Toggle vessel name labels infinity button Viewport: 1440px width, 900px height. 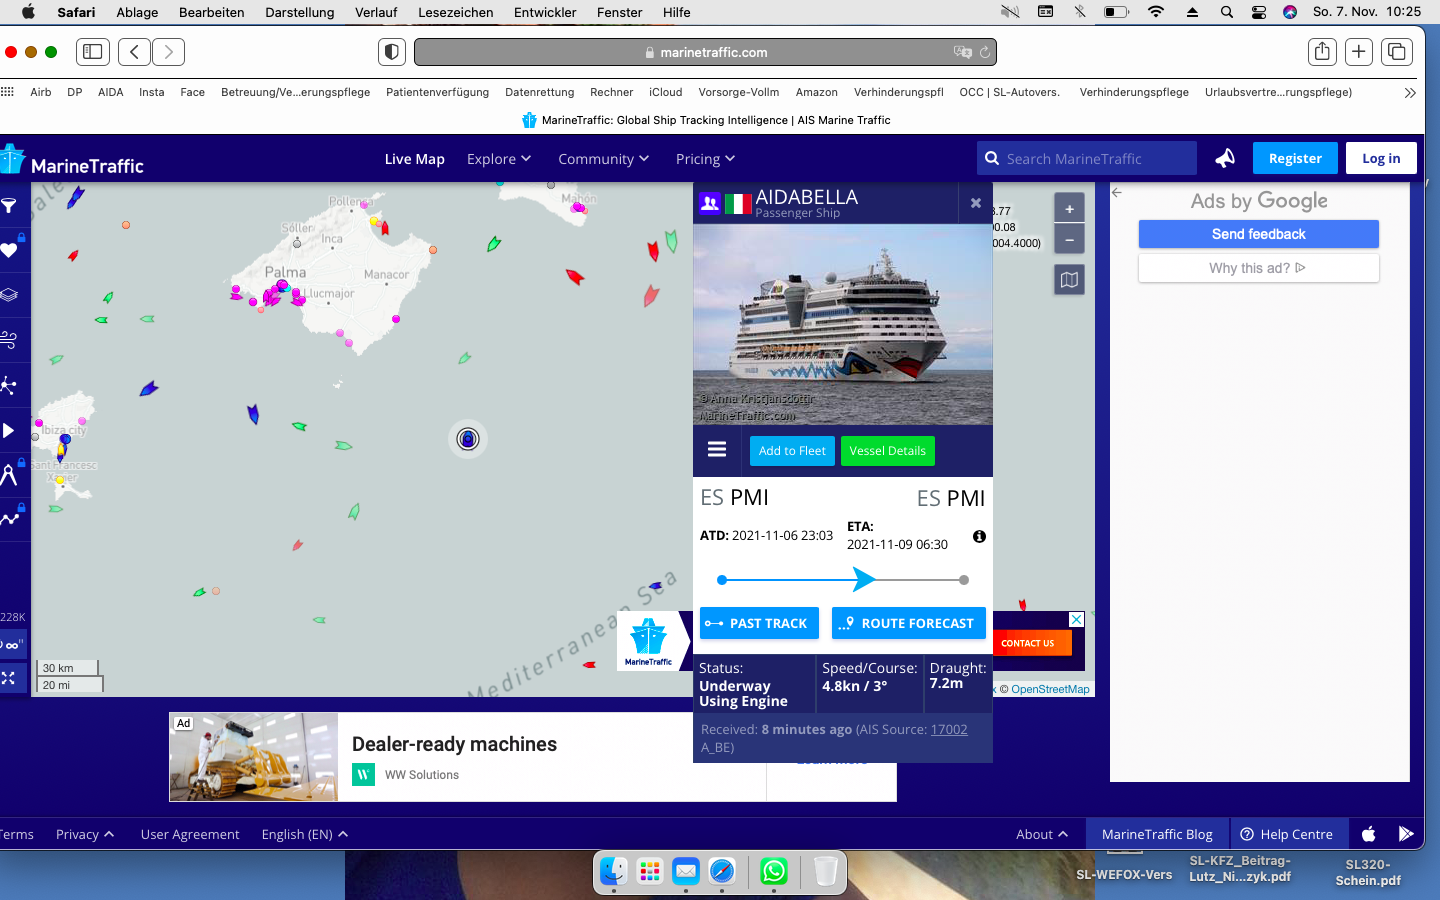pos(12,645)
